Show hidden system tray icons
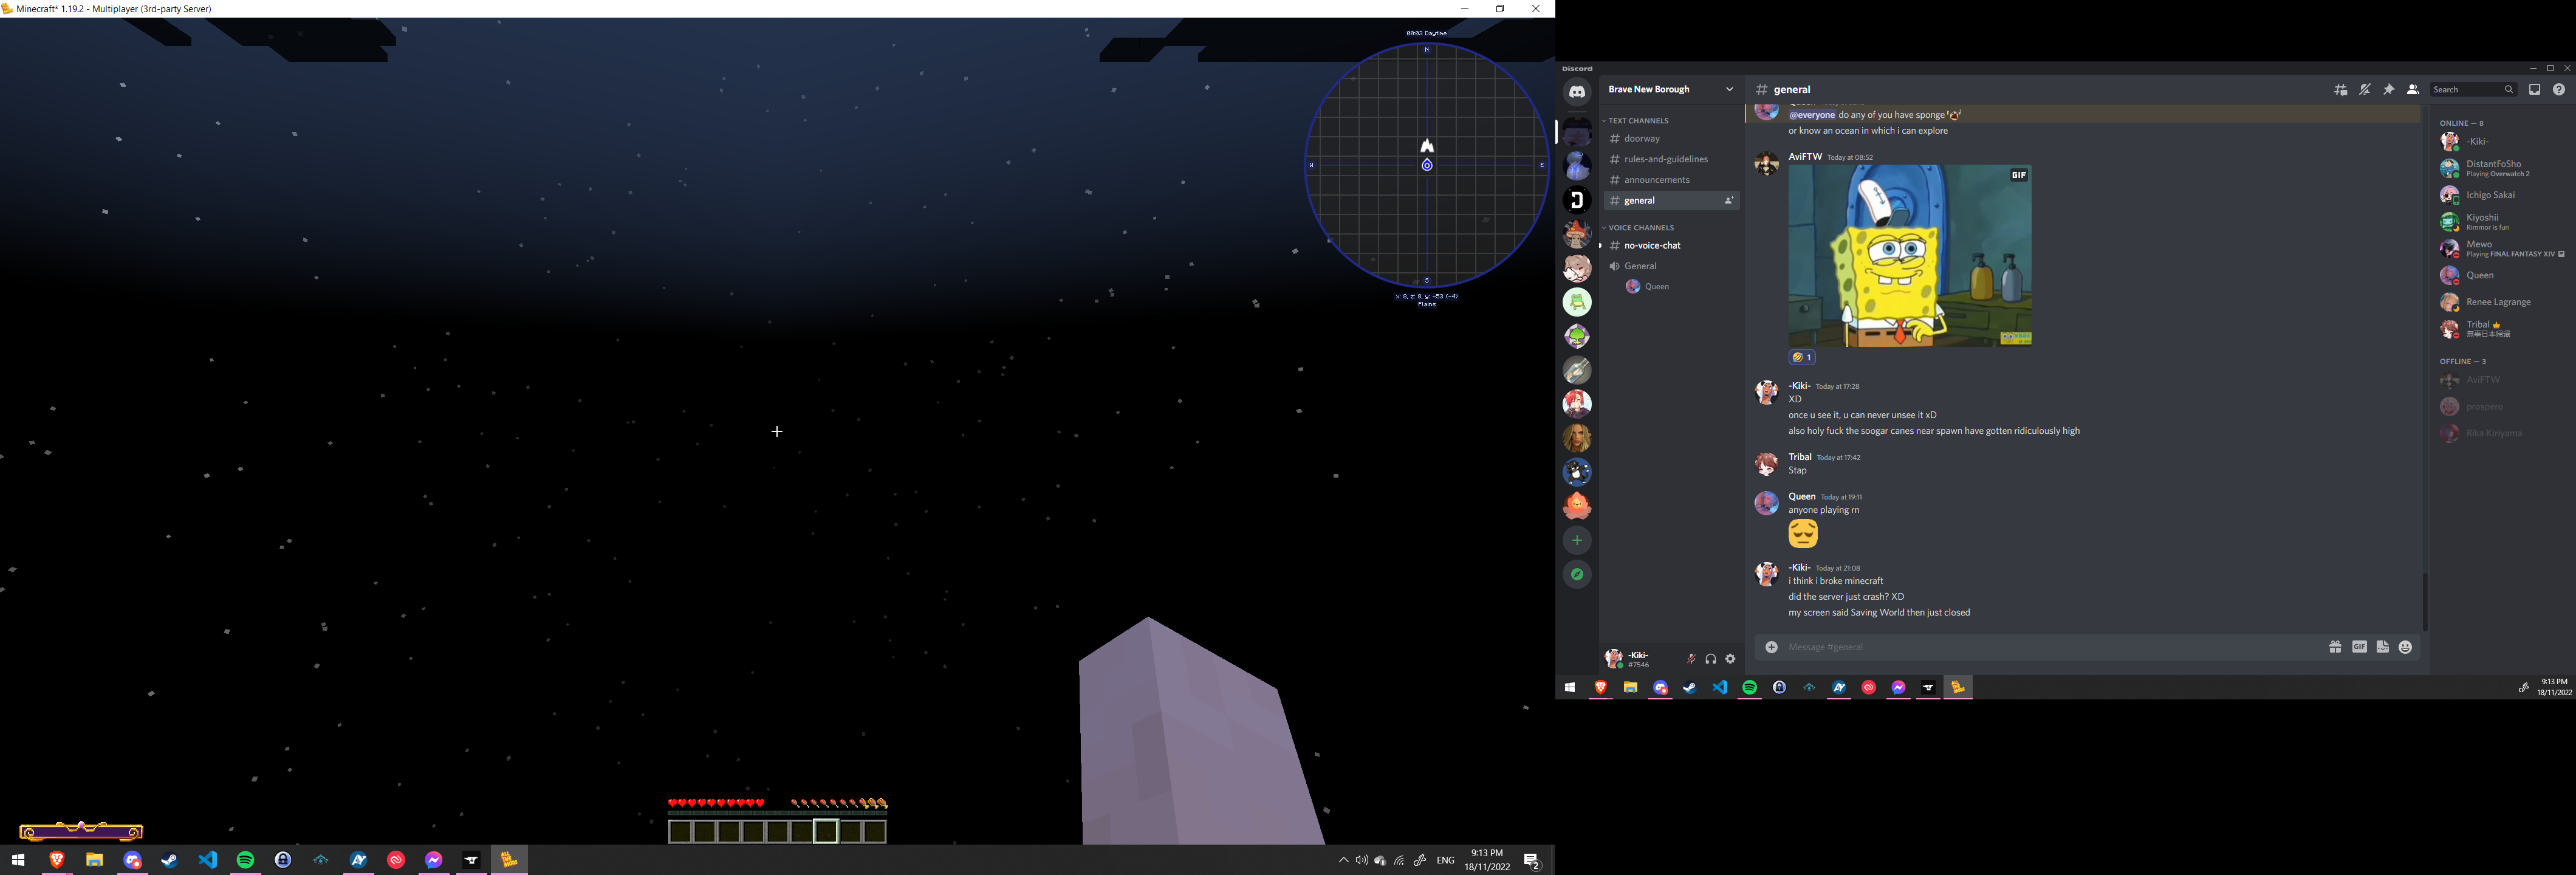 (1343, 861)
